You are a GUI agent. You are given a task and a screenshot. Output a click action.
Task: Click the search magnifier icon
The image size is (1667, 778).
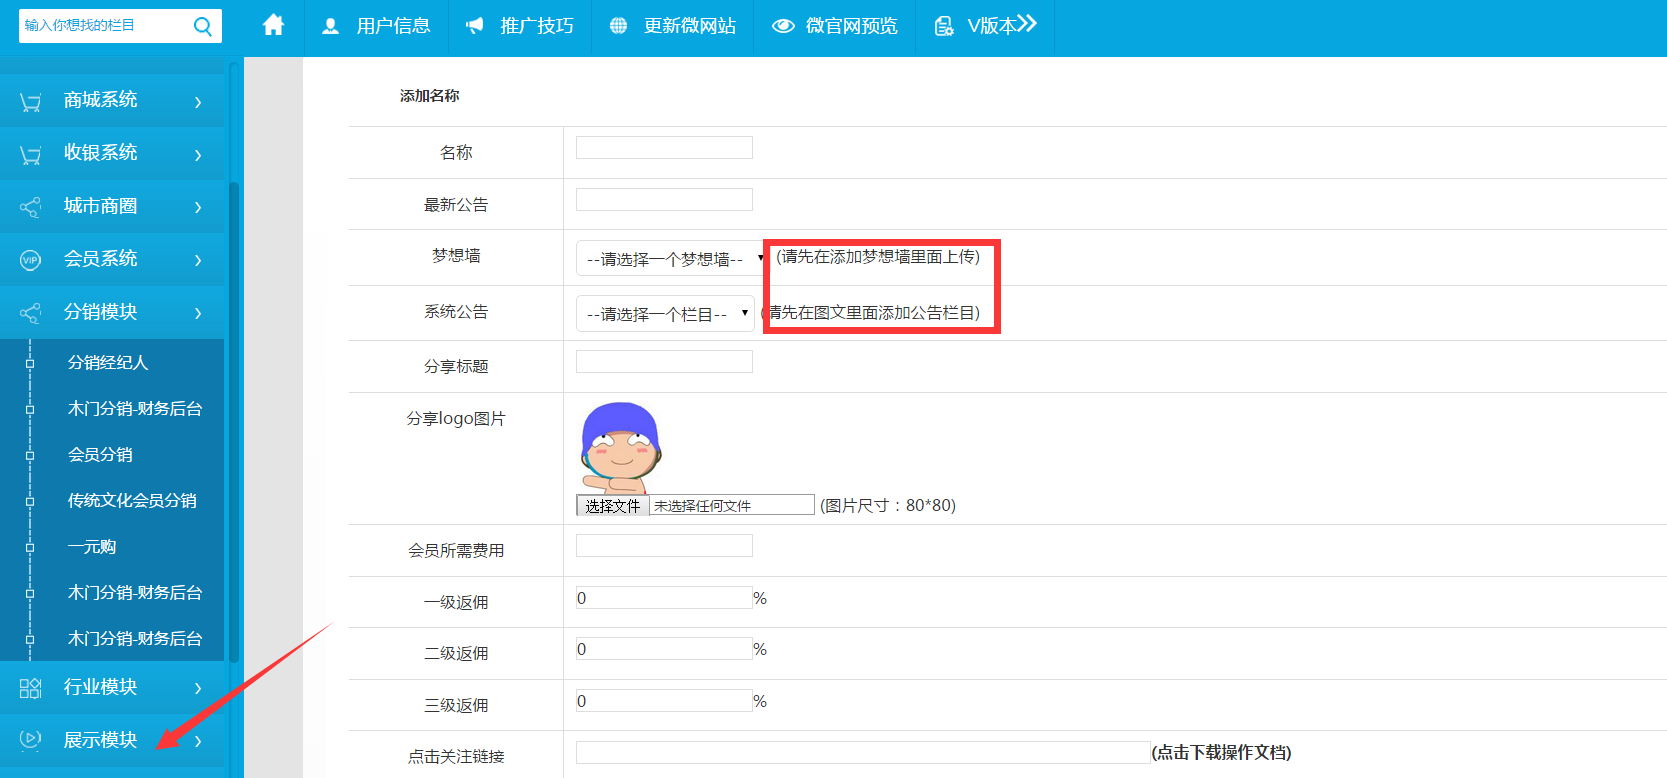(x=202, y=26)
